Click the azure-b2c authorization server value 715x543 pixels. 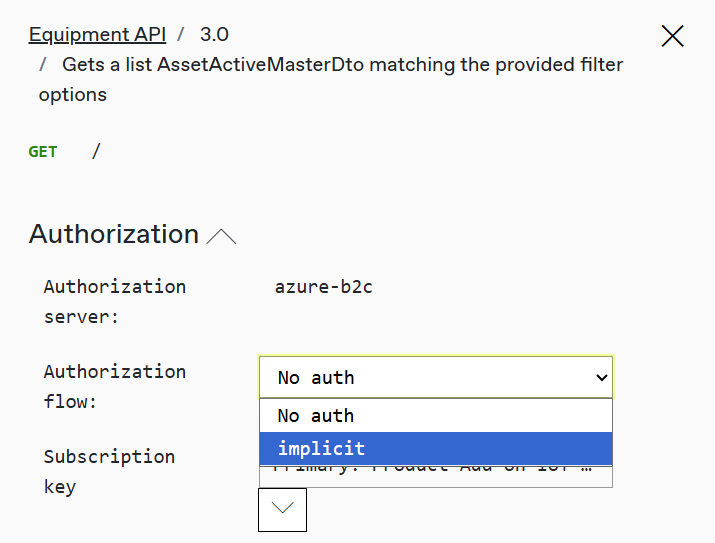(x=323, y=287)
